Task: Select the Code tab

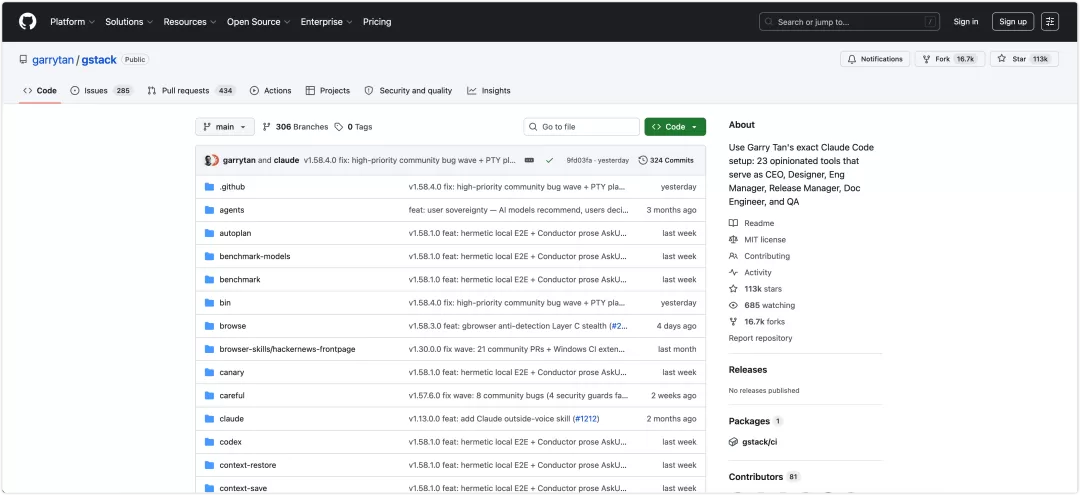Action: point(40,91)
